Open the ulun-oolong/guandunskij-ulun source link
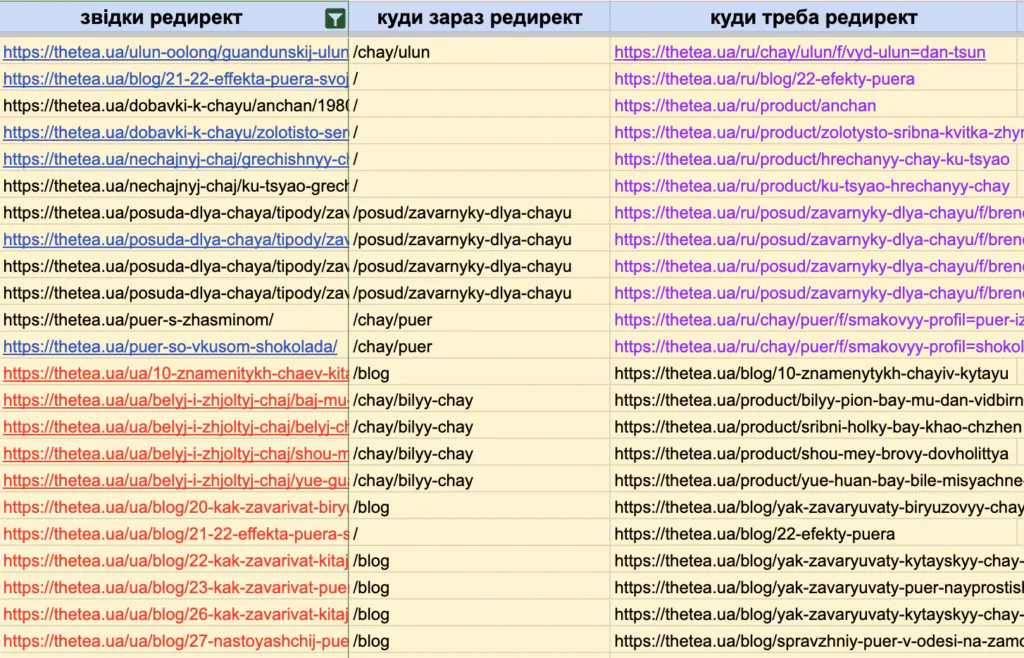 tap(176, 52)
